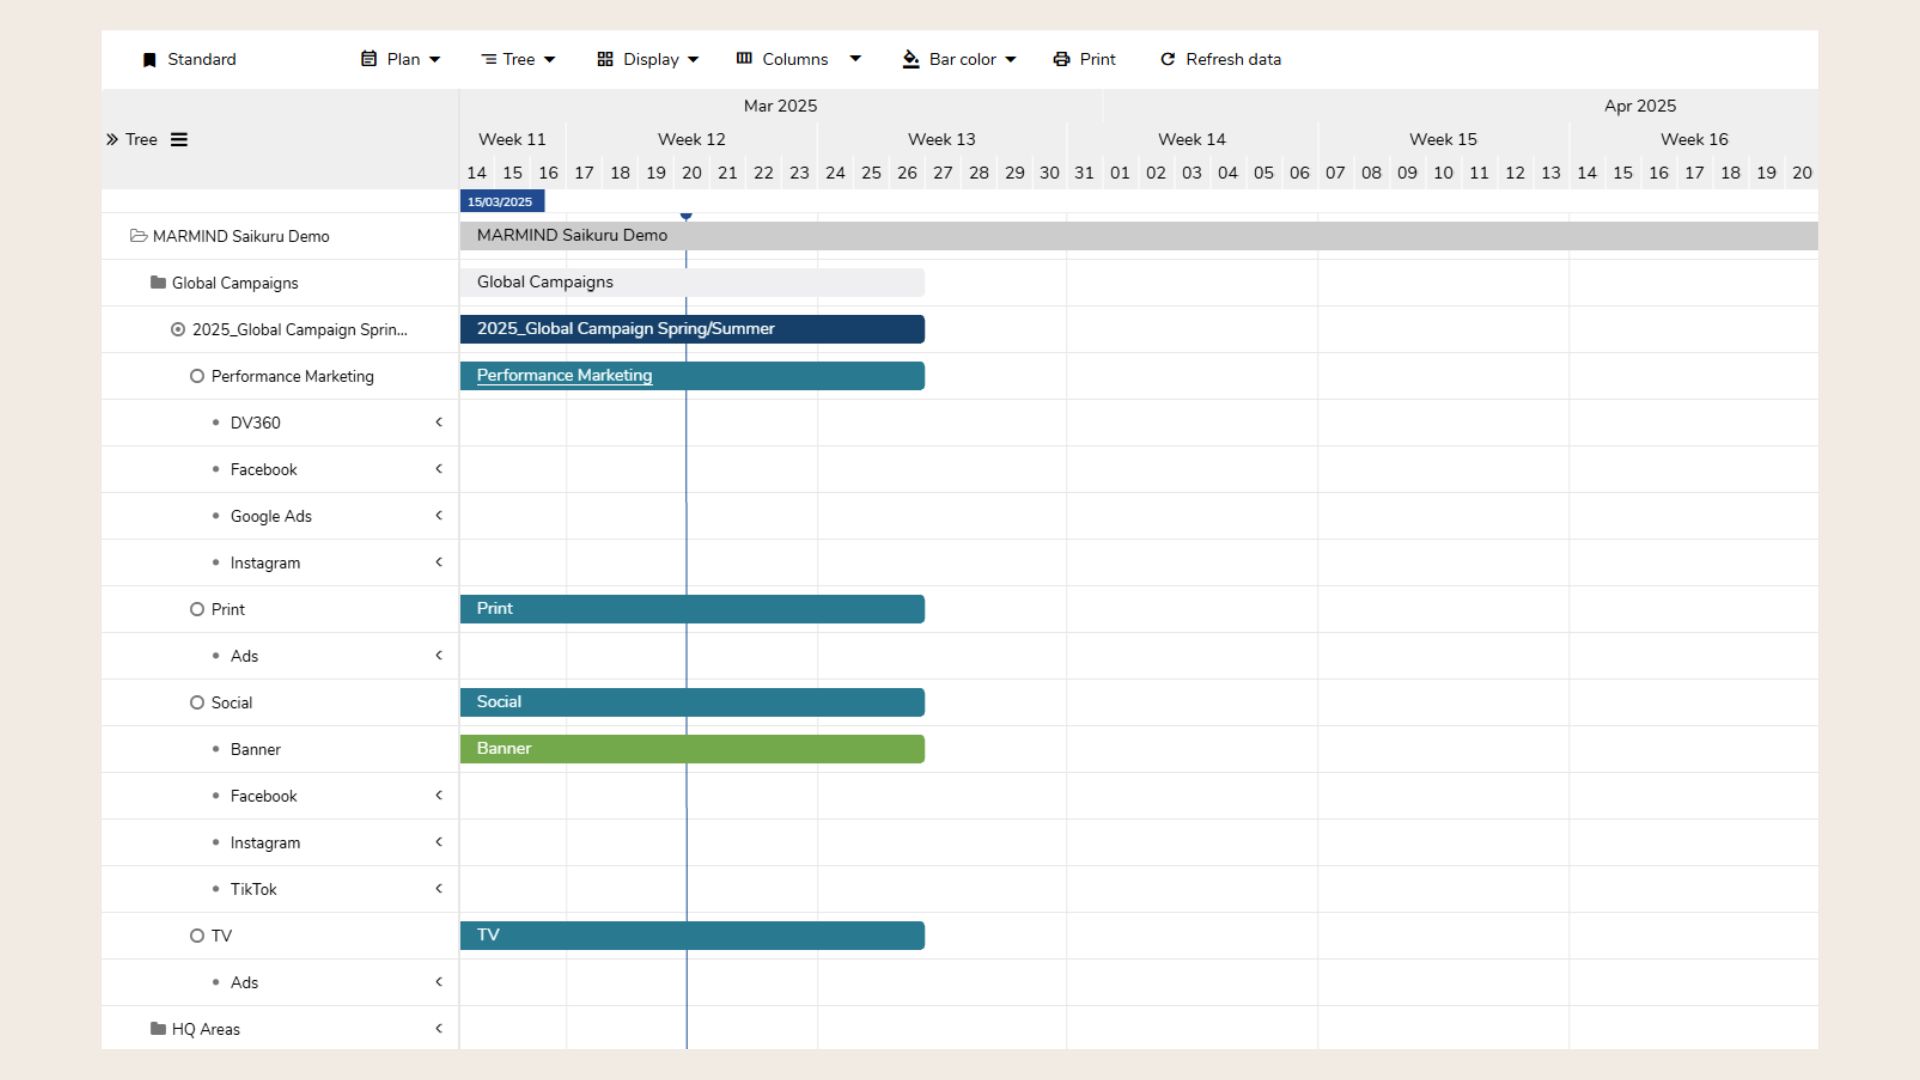The image size is (1920, 1080).
Task: Click the grid icon beside Display
Action: [604, 59]
